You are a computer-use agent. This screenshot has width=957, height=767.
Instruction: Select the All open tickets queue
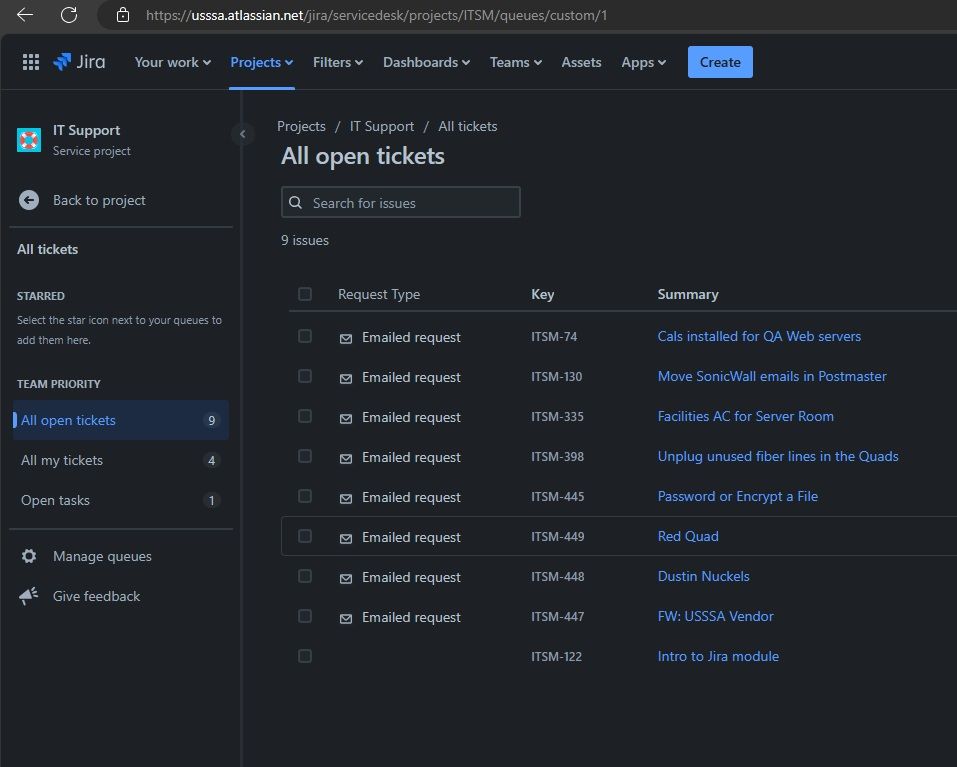click(121, 420)
